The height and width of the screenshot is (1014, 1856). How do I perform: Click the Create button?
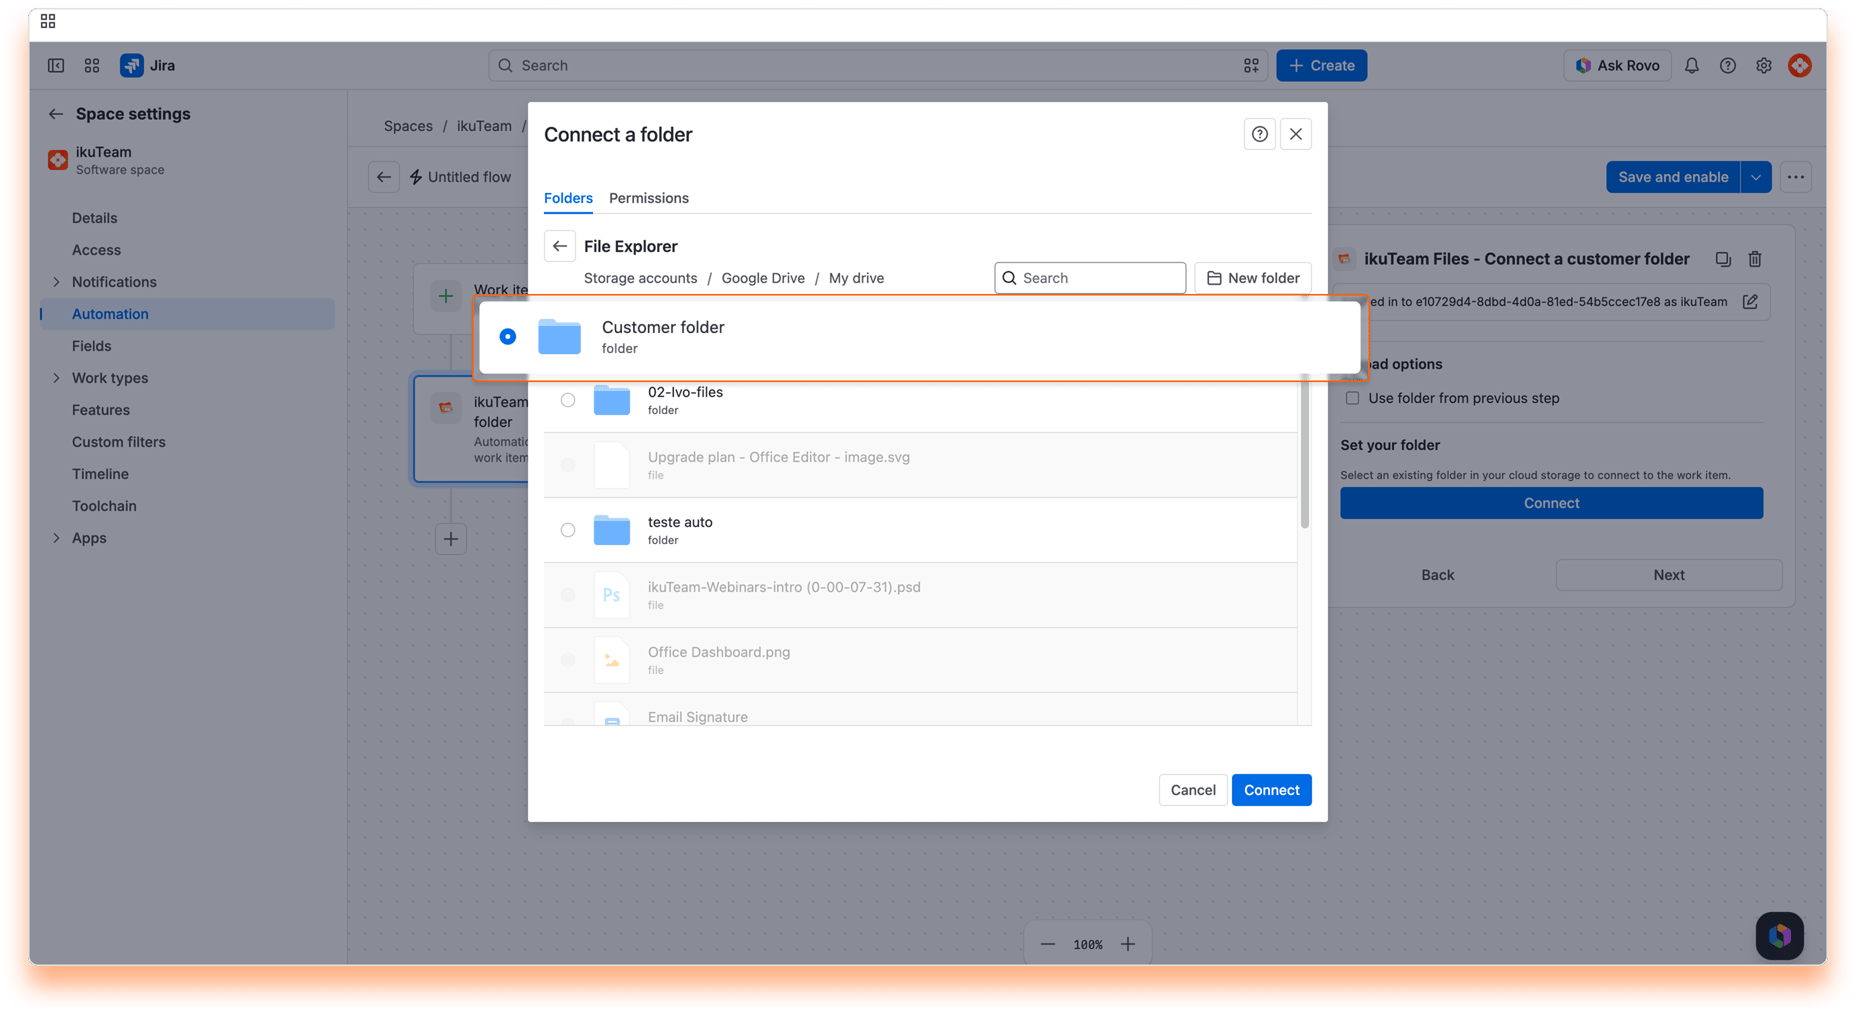point(1321,65)
